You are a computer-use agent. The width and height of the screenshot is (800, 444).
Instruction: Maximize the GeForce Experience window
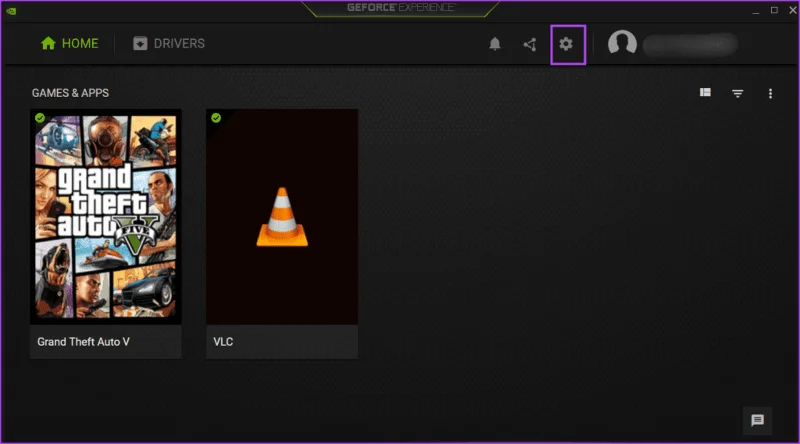pos(774,10)
